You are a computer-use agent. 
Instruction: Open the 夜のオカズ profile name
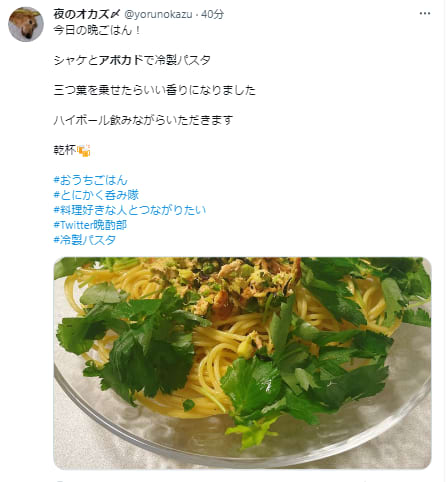point(81,14)
